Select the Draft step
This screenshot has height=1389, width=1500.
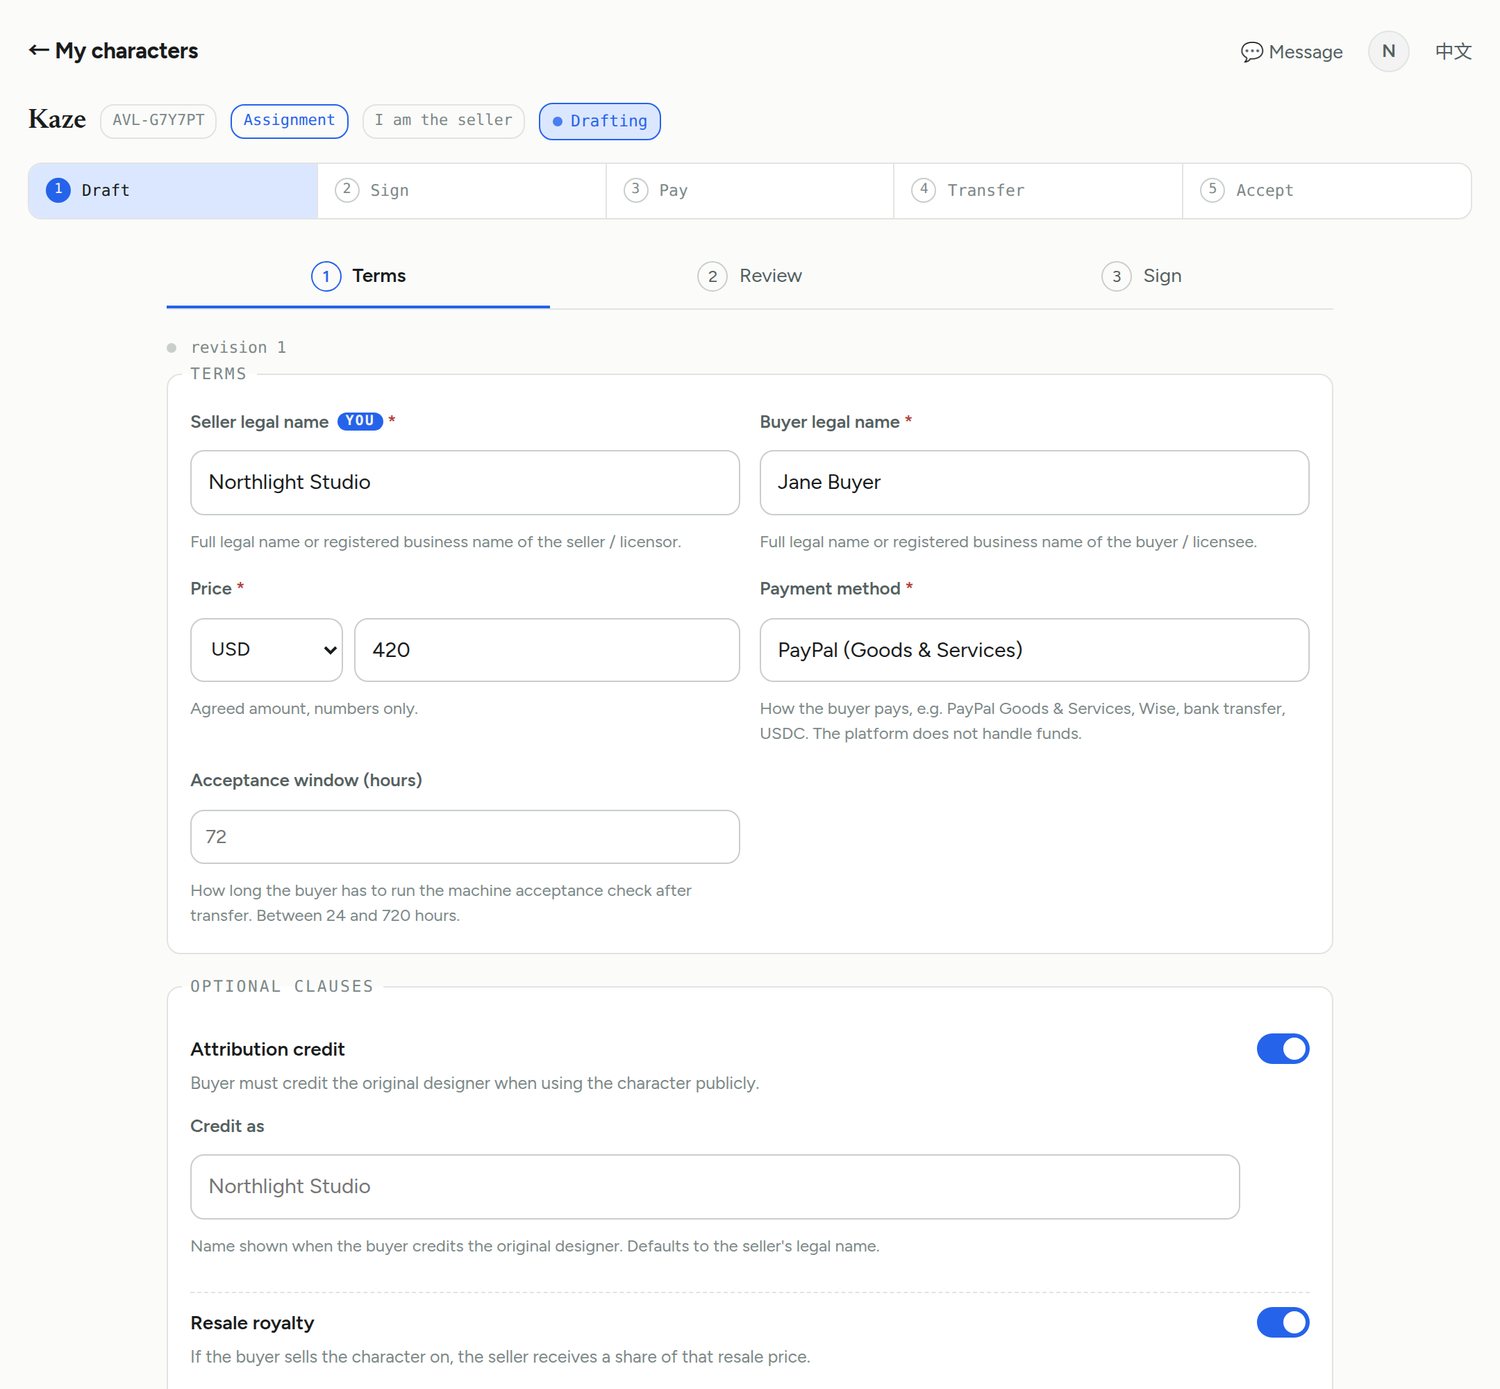(173, 191)
